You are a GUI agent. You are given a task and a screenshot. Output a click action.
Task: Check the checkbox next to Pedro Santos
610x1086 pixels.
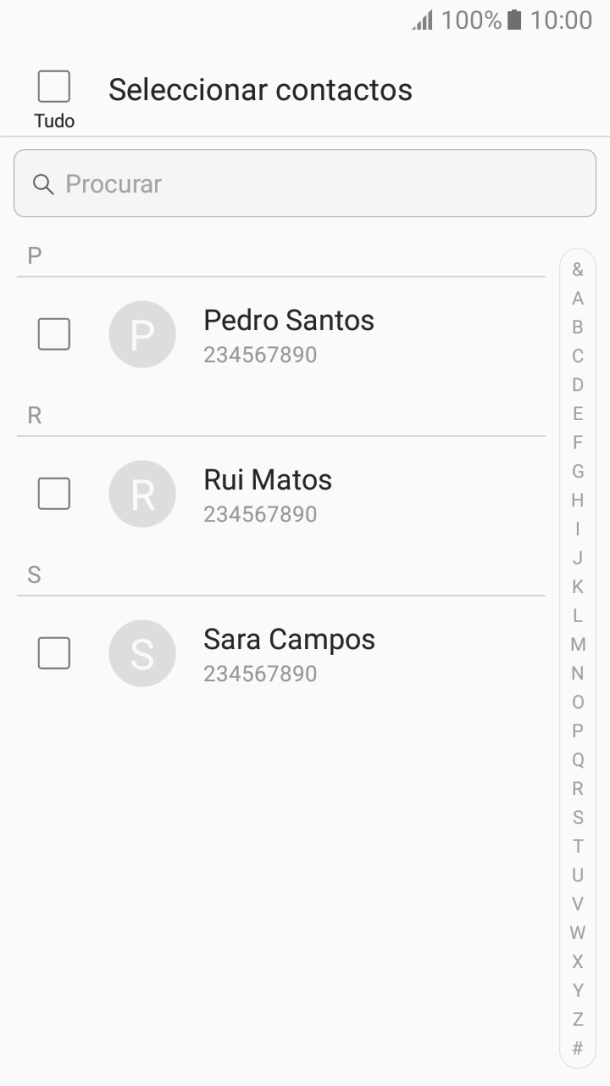tap(53, 334)
